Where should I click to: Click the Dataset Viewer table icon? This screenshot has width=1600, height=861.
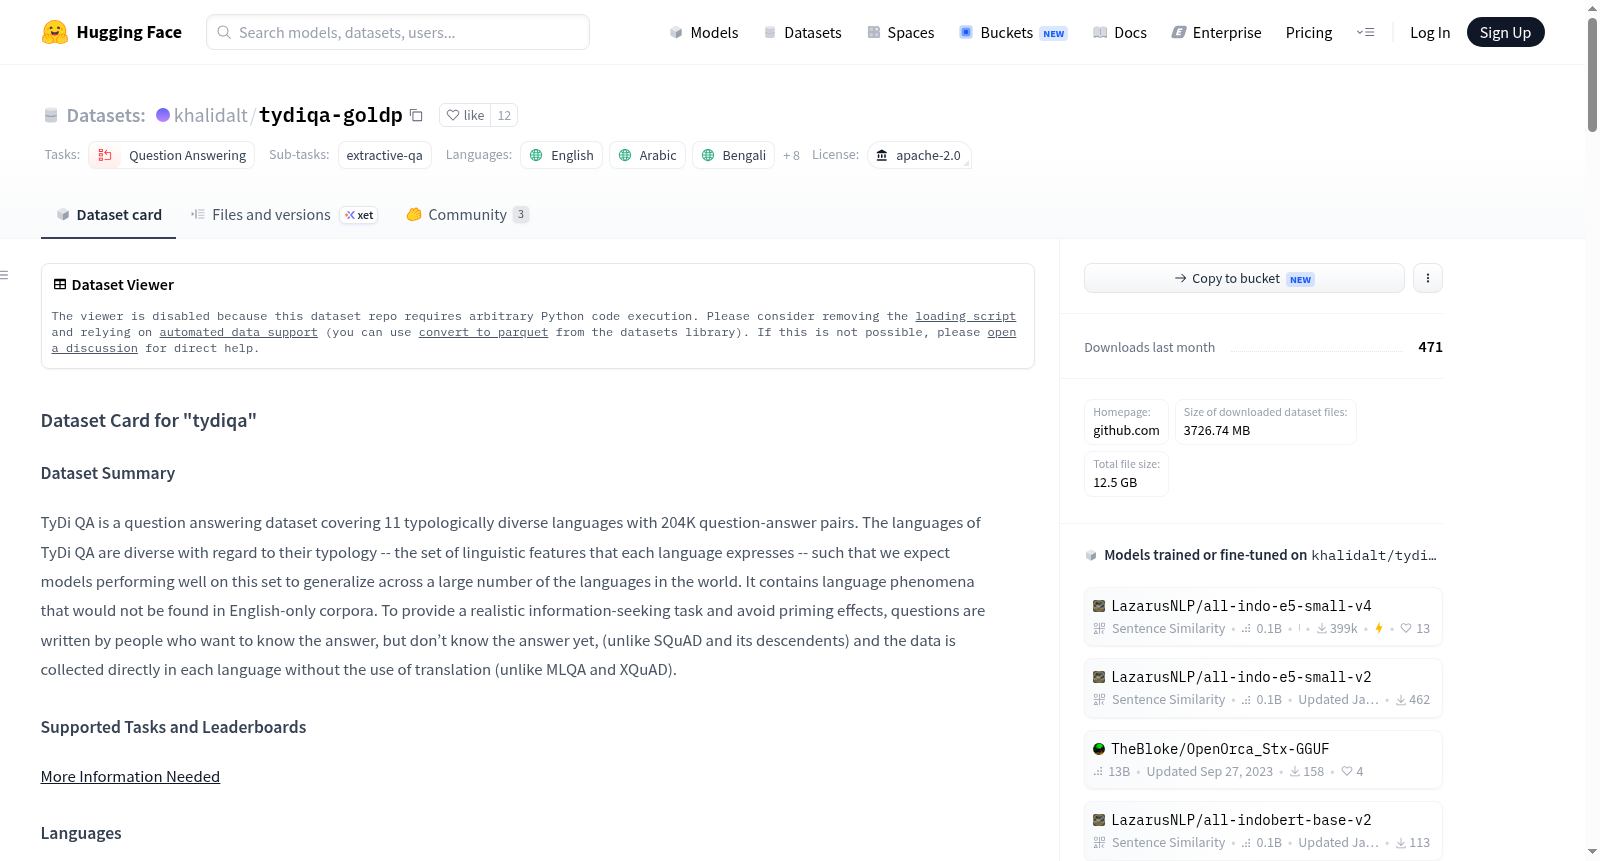tap(60, 285)
